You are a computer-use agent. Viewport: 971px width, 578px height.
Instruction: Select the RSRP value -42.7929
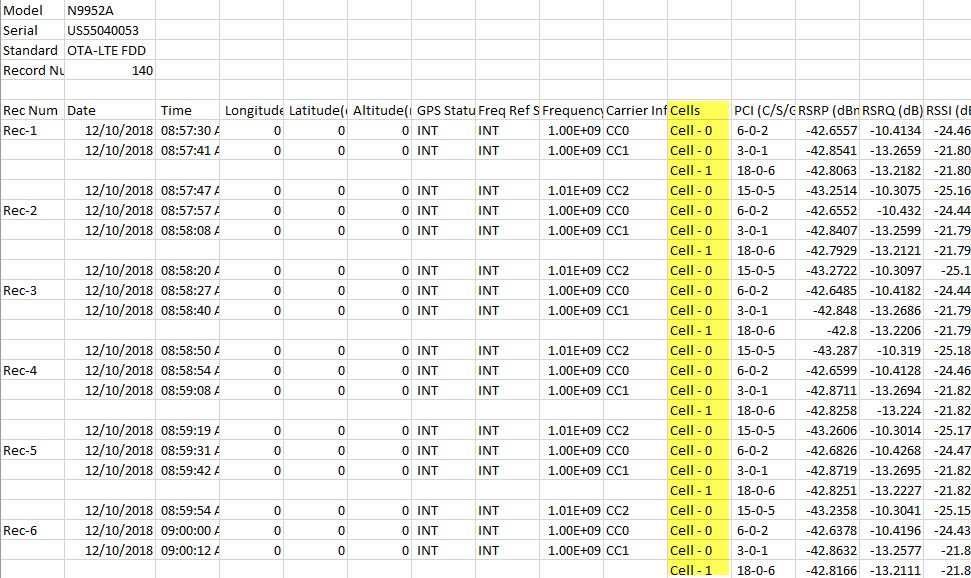(828, 250)
